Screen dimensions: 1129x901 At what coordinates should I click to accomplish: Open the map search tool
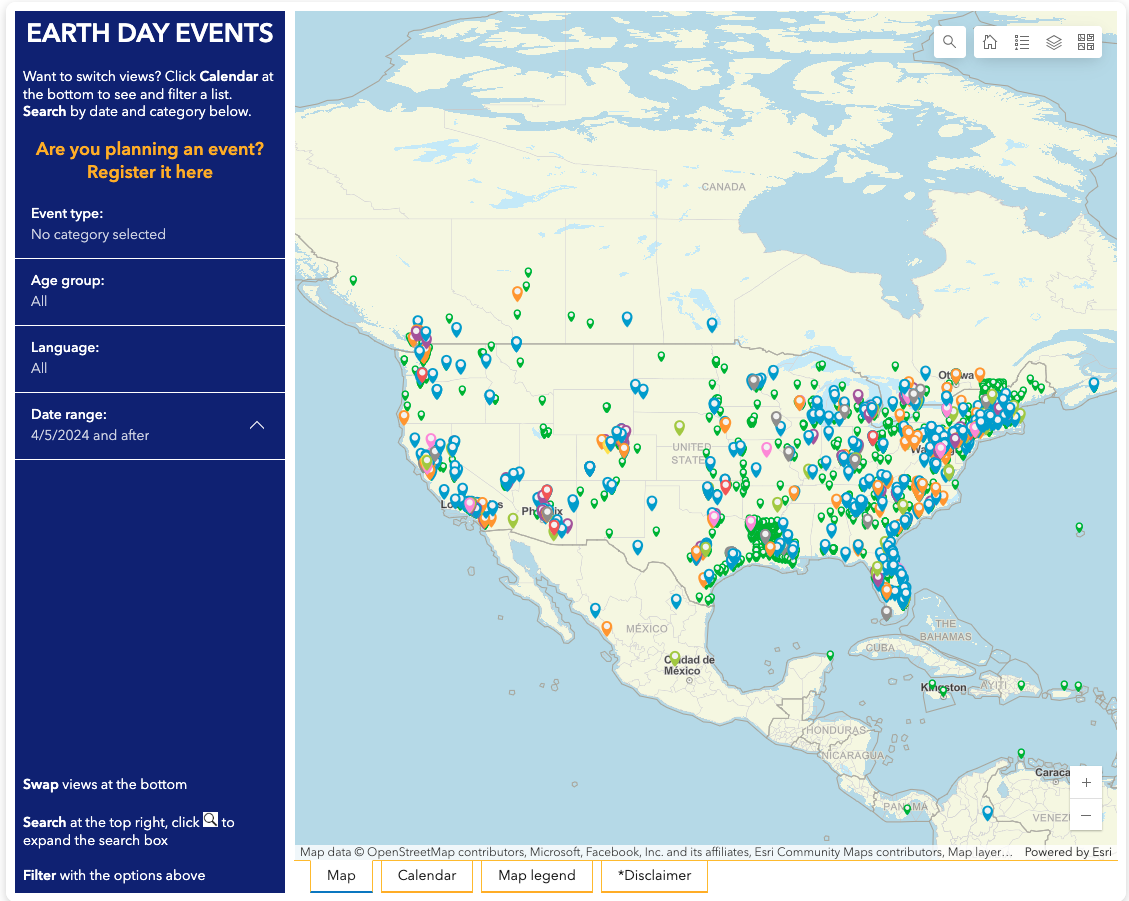[949, 42]
